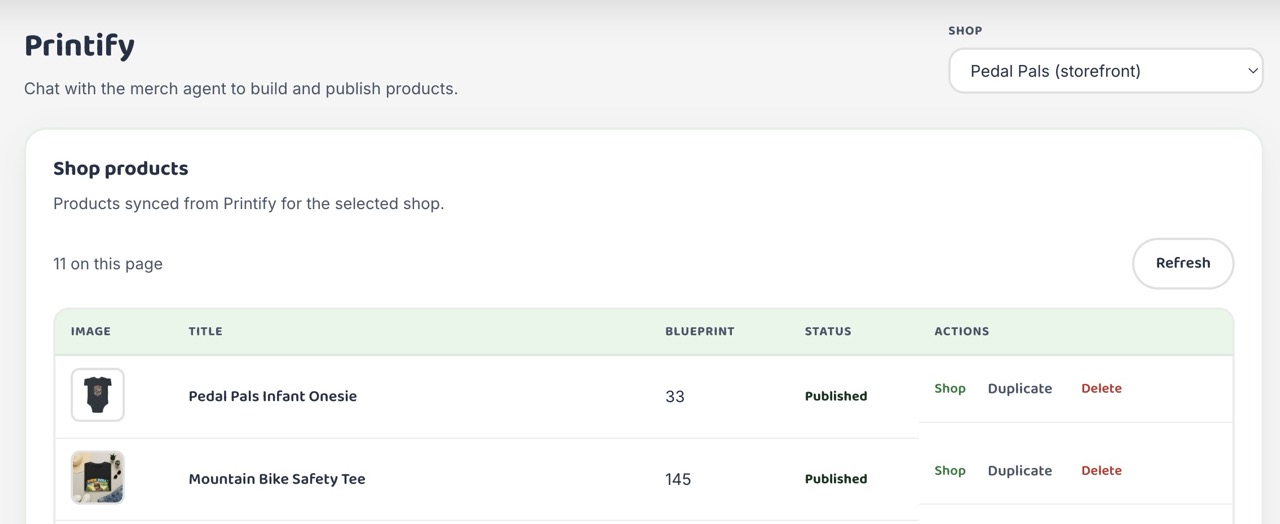Image resolution: width=1280 pixels, height=524 pixels.
Task: Click Published status of Mountain Bike Tee
Action: 836,479
